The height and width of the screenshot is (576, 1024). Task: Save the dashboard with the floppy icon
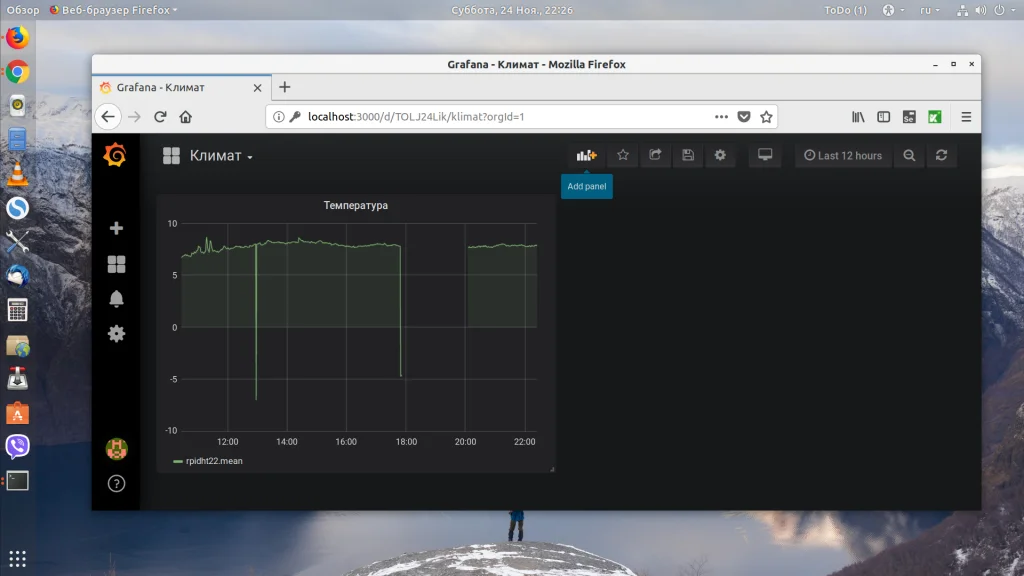[688, 155]
